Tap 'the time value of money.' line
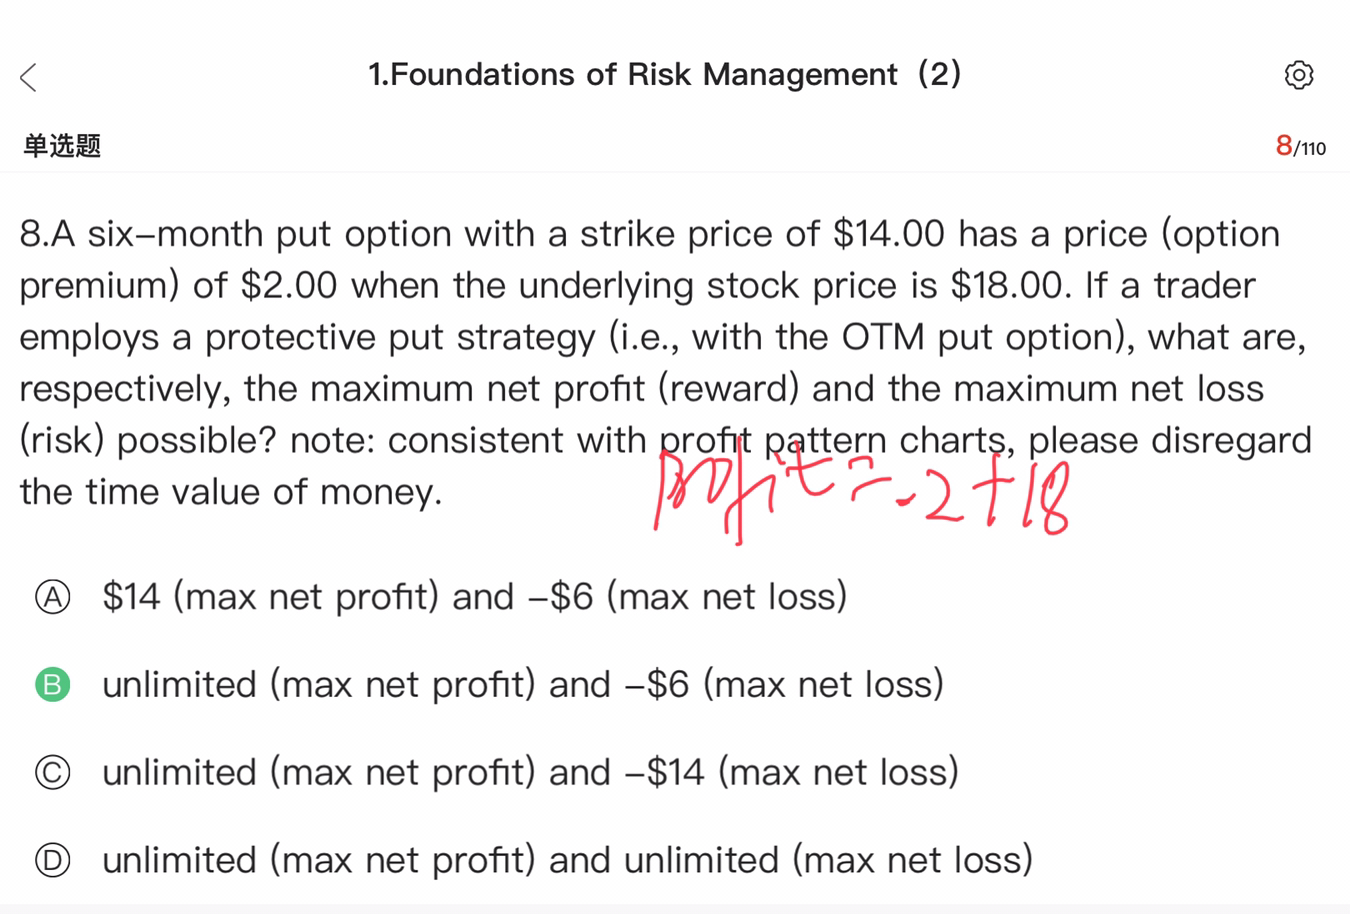The image size is (1350, 914). (230, 492)
